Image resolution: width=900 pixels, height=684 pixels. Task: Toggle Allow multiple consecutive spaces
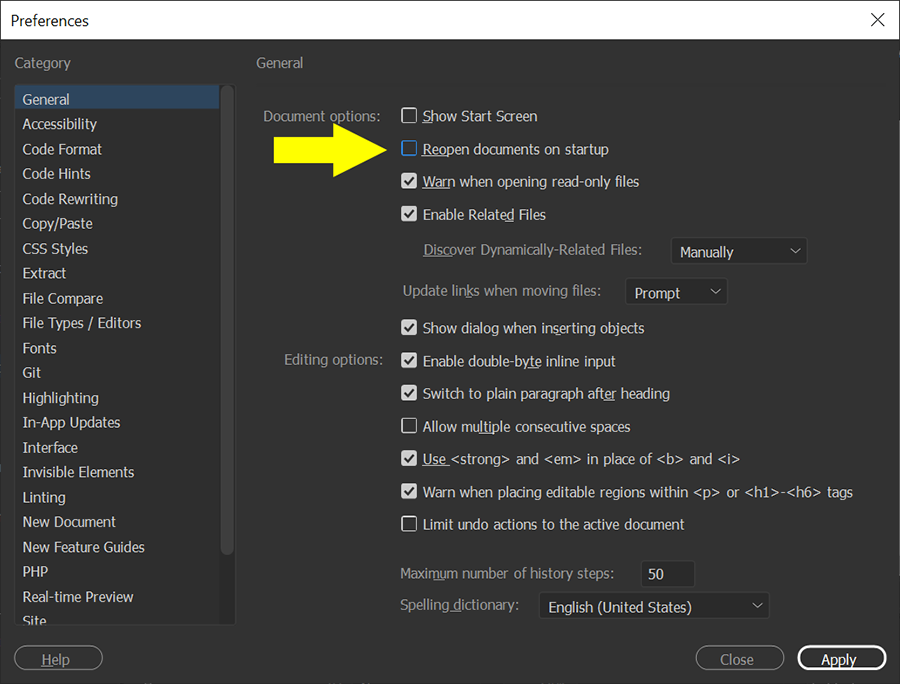coord(409,426)
